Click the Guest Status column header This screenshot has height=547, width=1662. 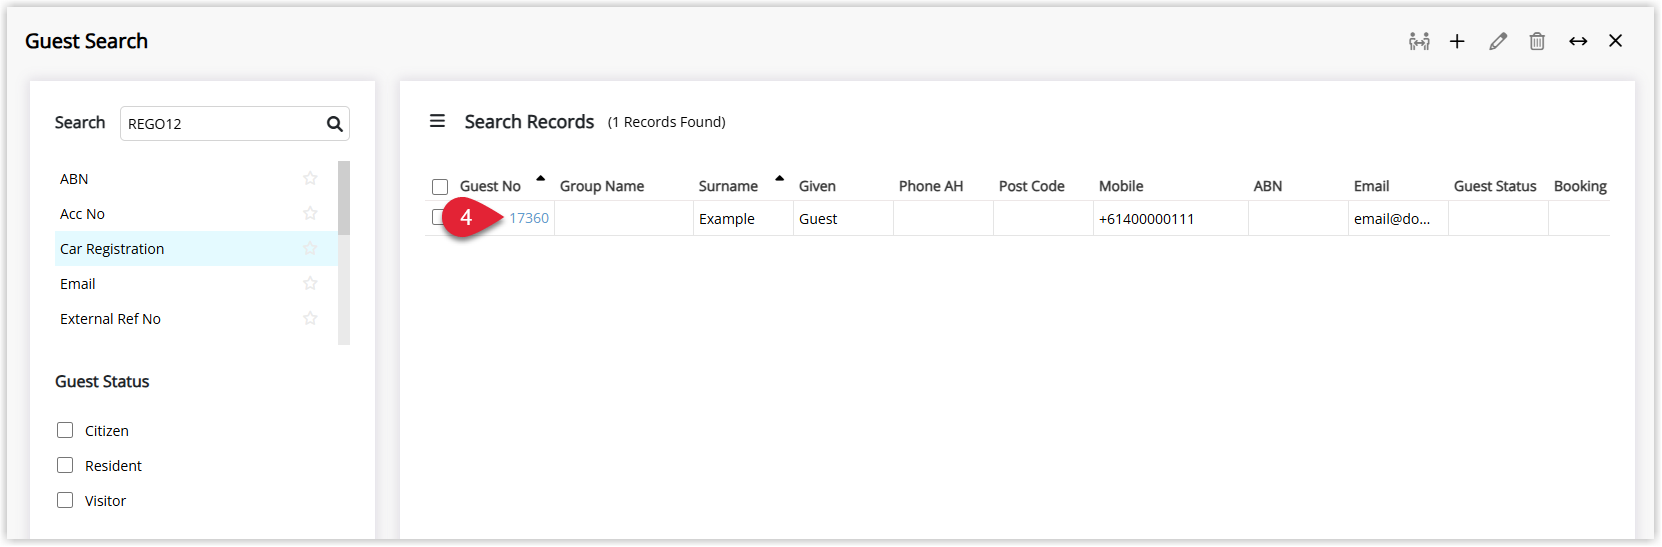(1495, 186)
